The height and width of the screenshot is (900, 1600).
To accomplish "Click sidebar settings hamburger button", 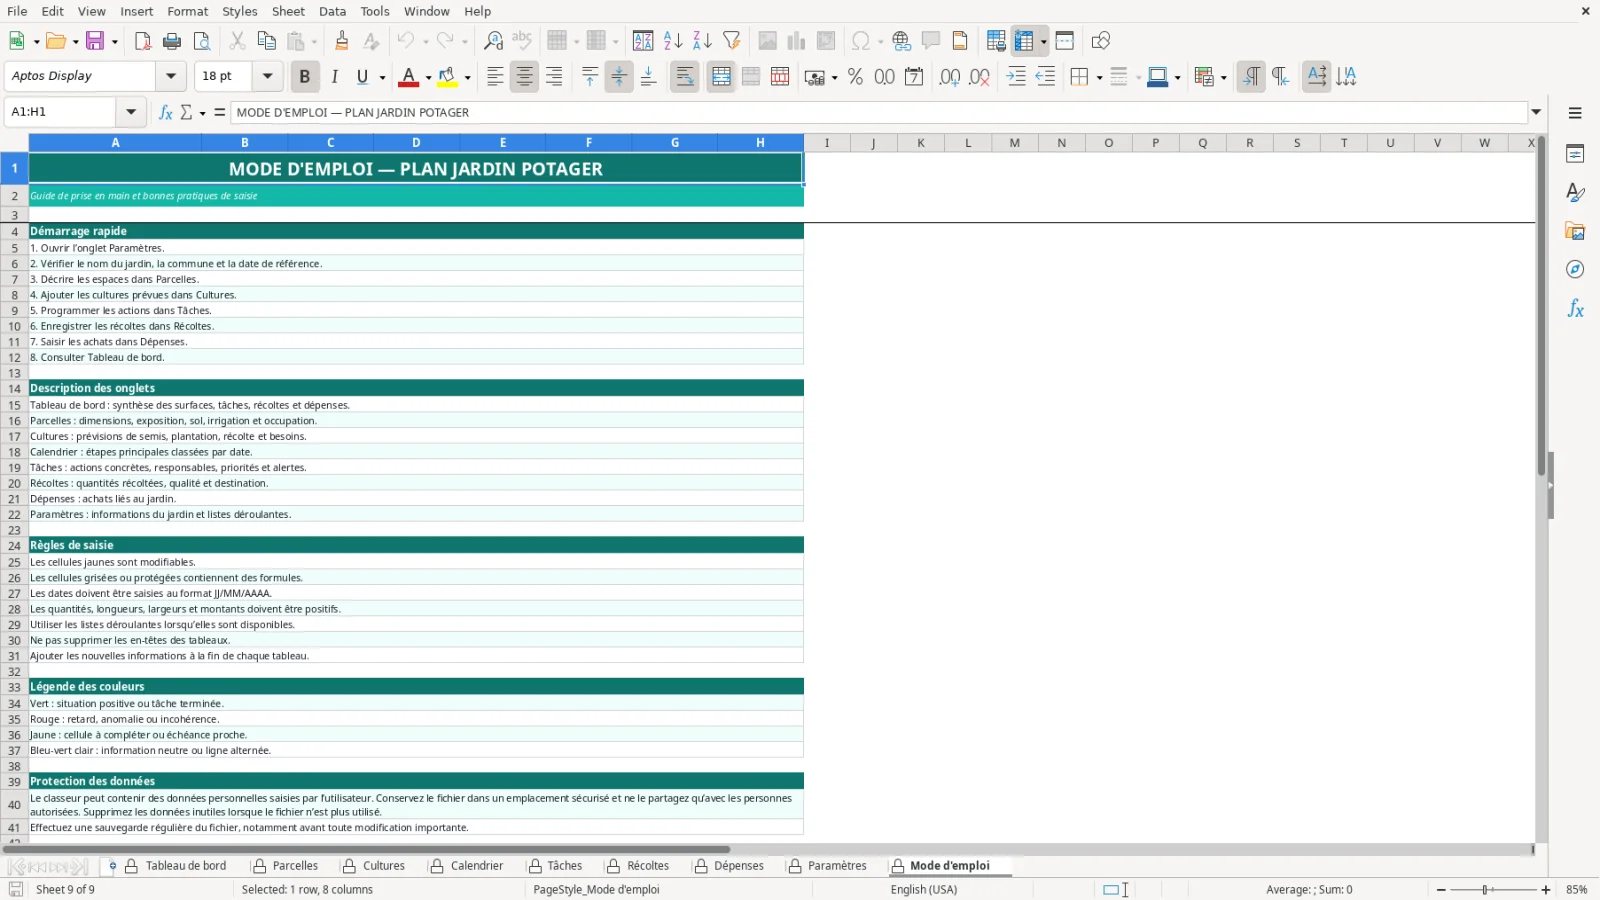I will [x=1575, y=113].
